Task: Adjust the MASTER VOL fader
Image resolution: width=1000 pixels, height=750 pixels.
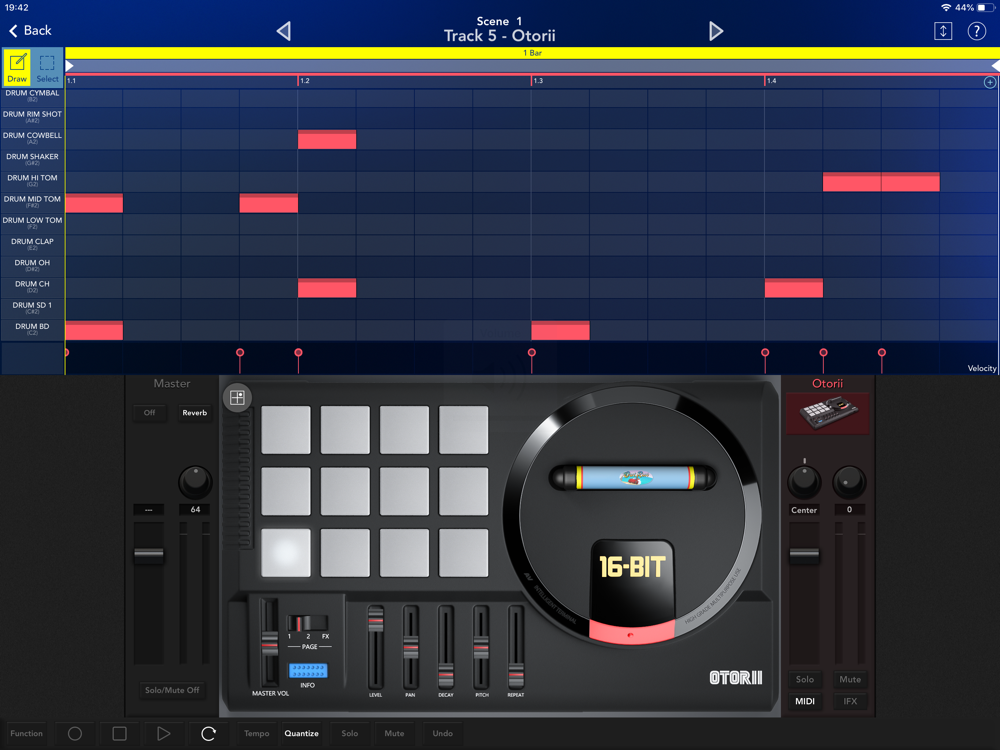Action: (270, 642)
